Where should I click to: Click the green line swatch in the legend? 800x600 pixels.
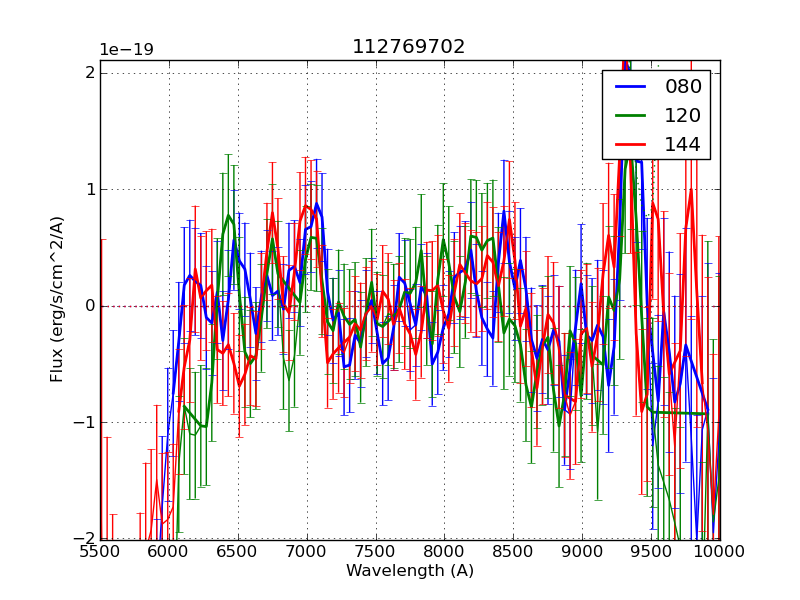tap(631, 115)
